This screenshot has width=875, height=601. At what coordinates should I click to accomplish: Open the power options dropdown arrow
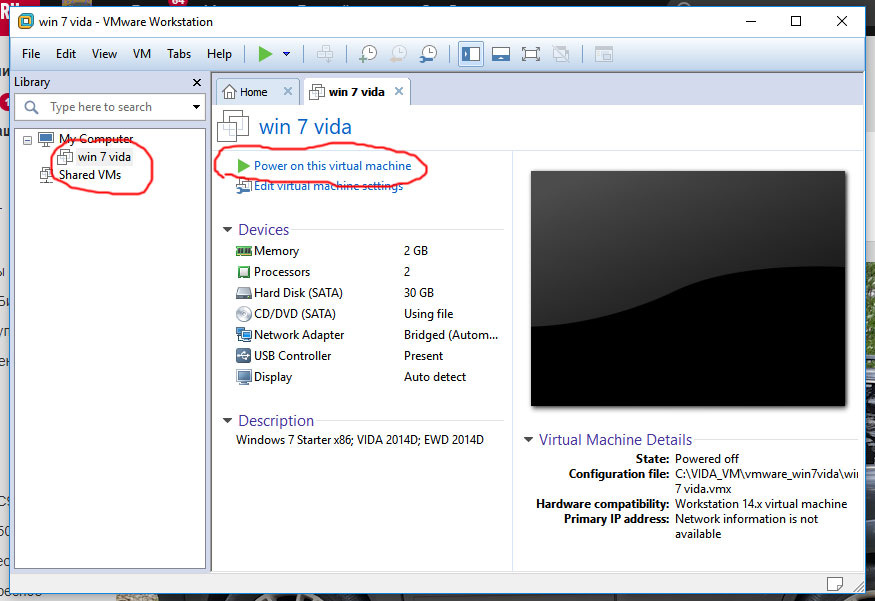(x=286, y=54)
